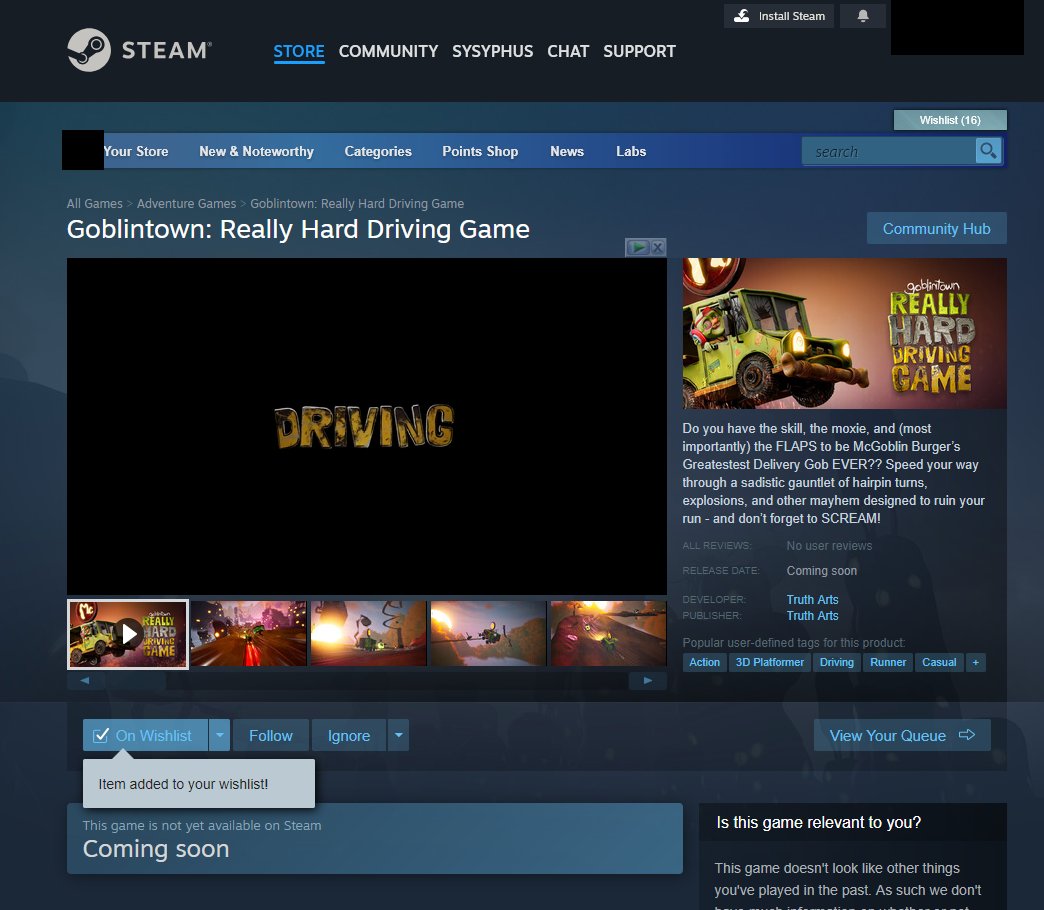
Task: Click the main video player area
Action: tap(367, 426)
